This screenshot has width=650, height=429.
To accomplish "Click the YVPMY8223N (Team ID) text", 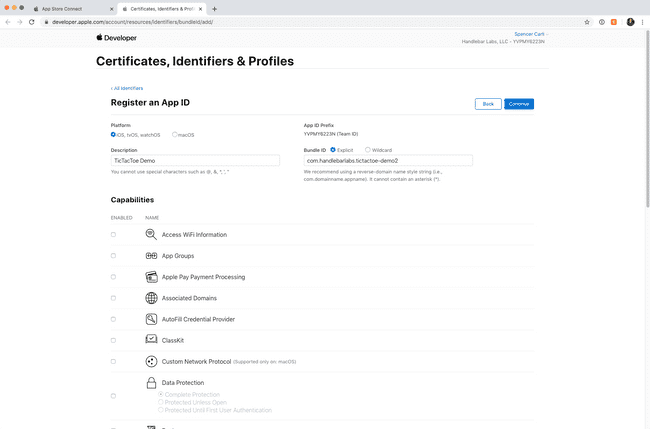I will (331, 134).
